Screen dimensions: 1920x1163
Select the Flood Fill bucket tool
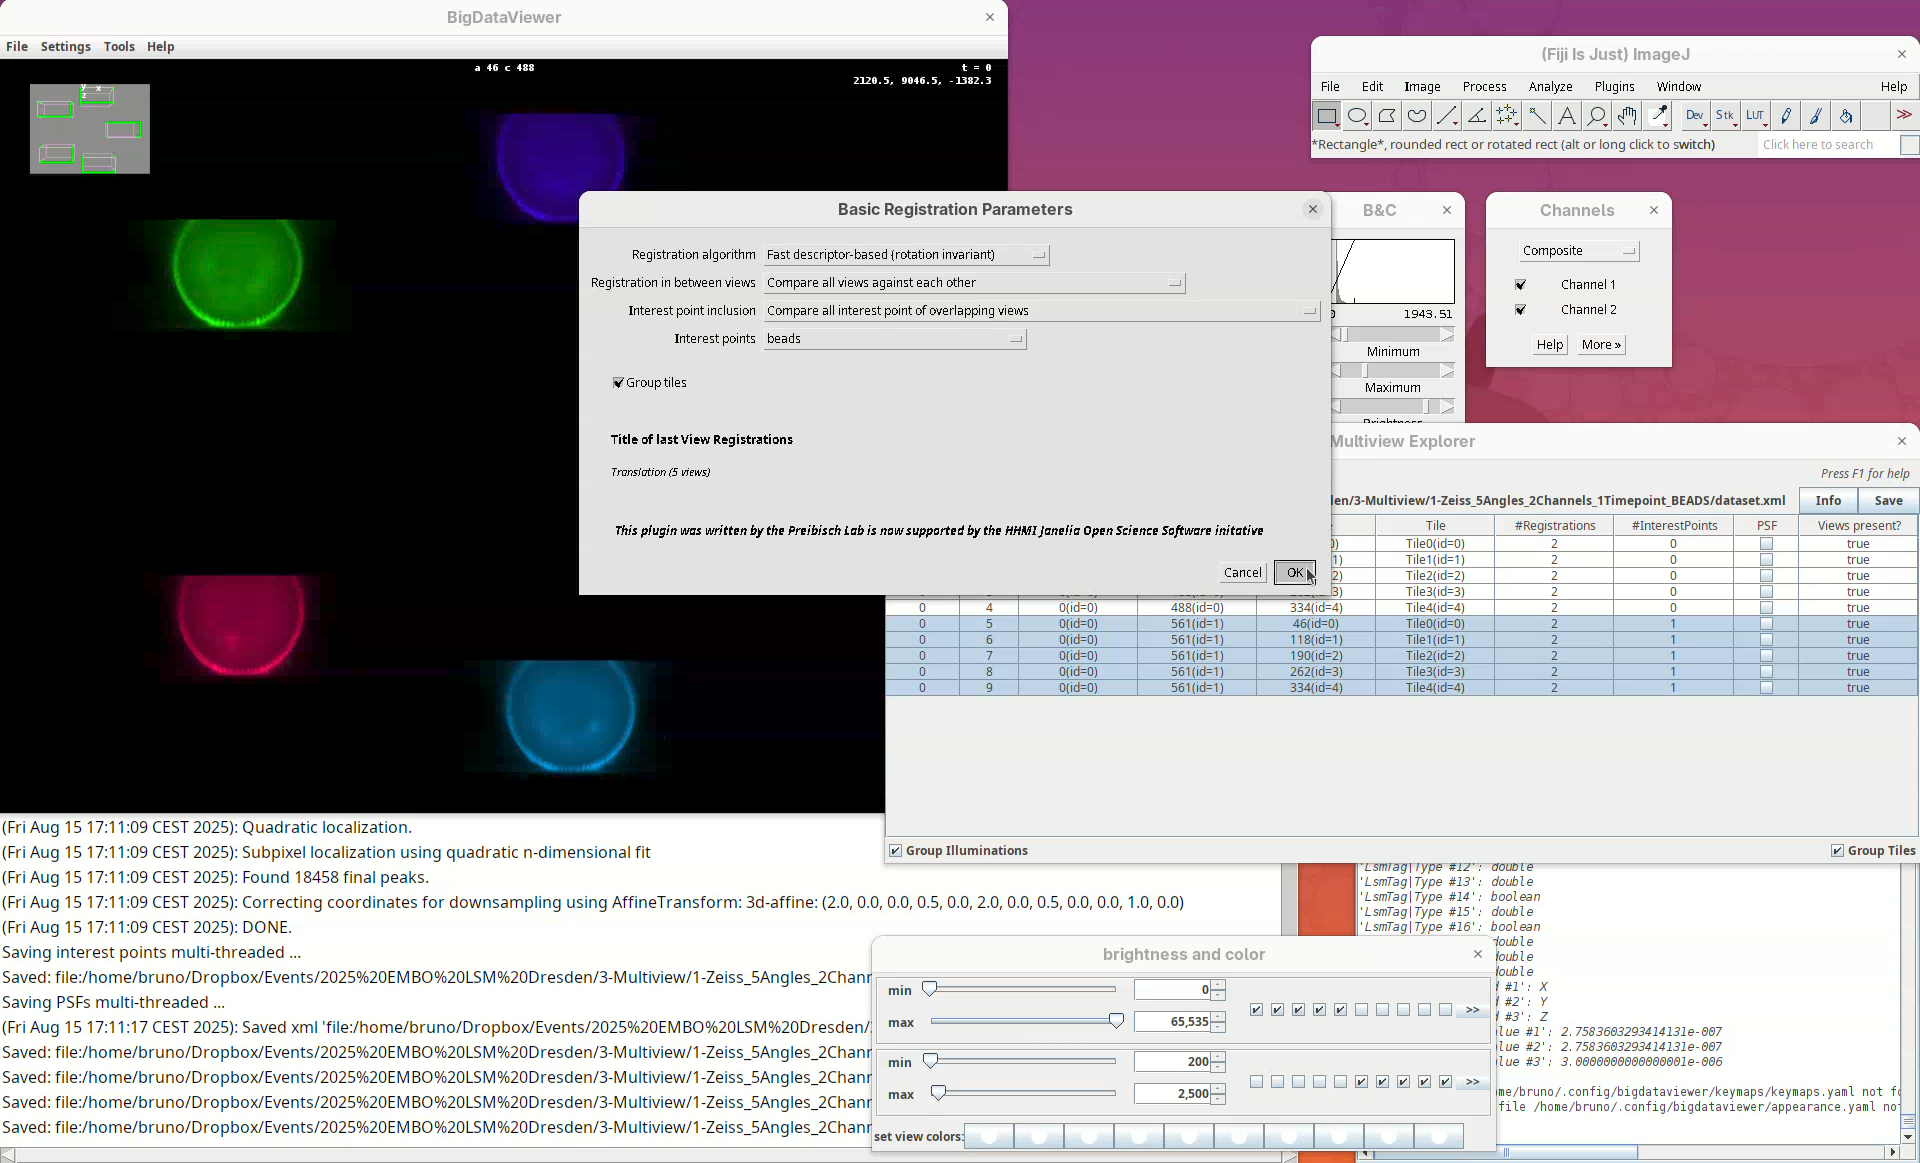1846,116
